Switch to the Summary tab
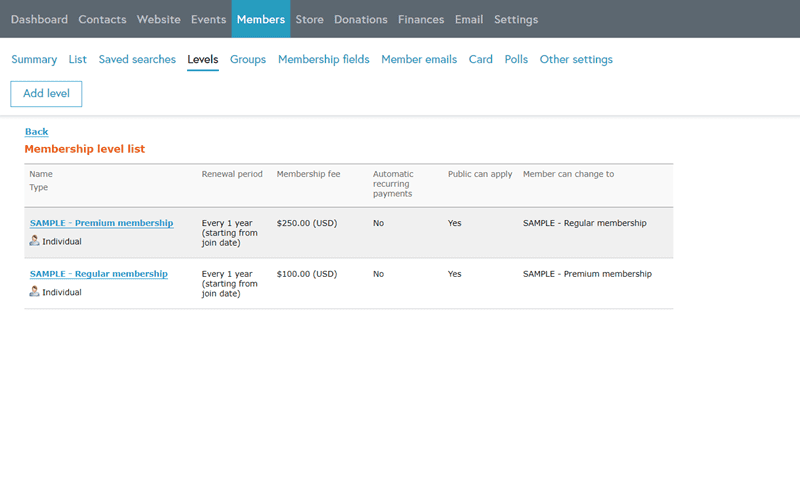Screen dimensions: 800x489 point(34,59)
